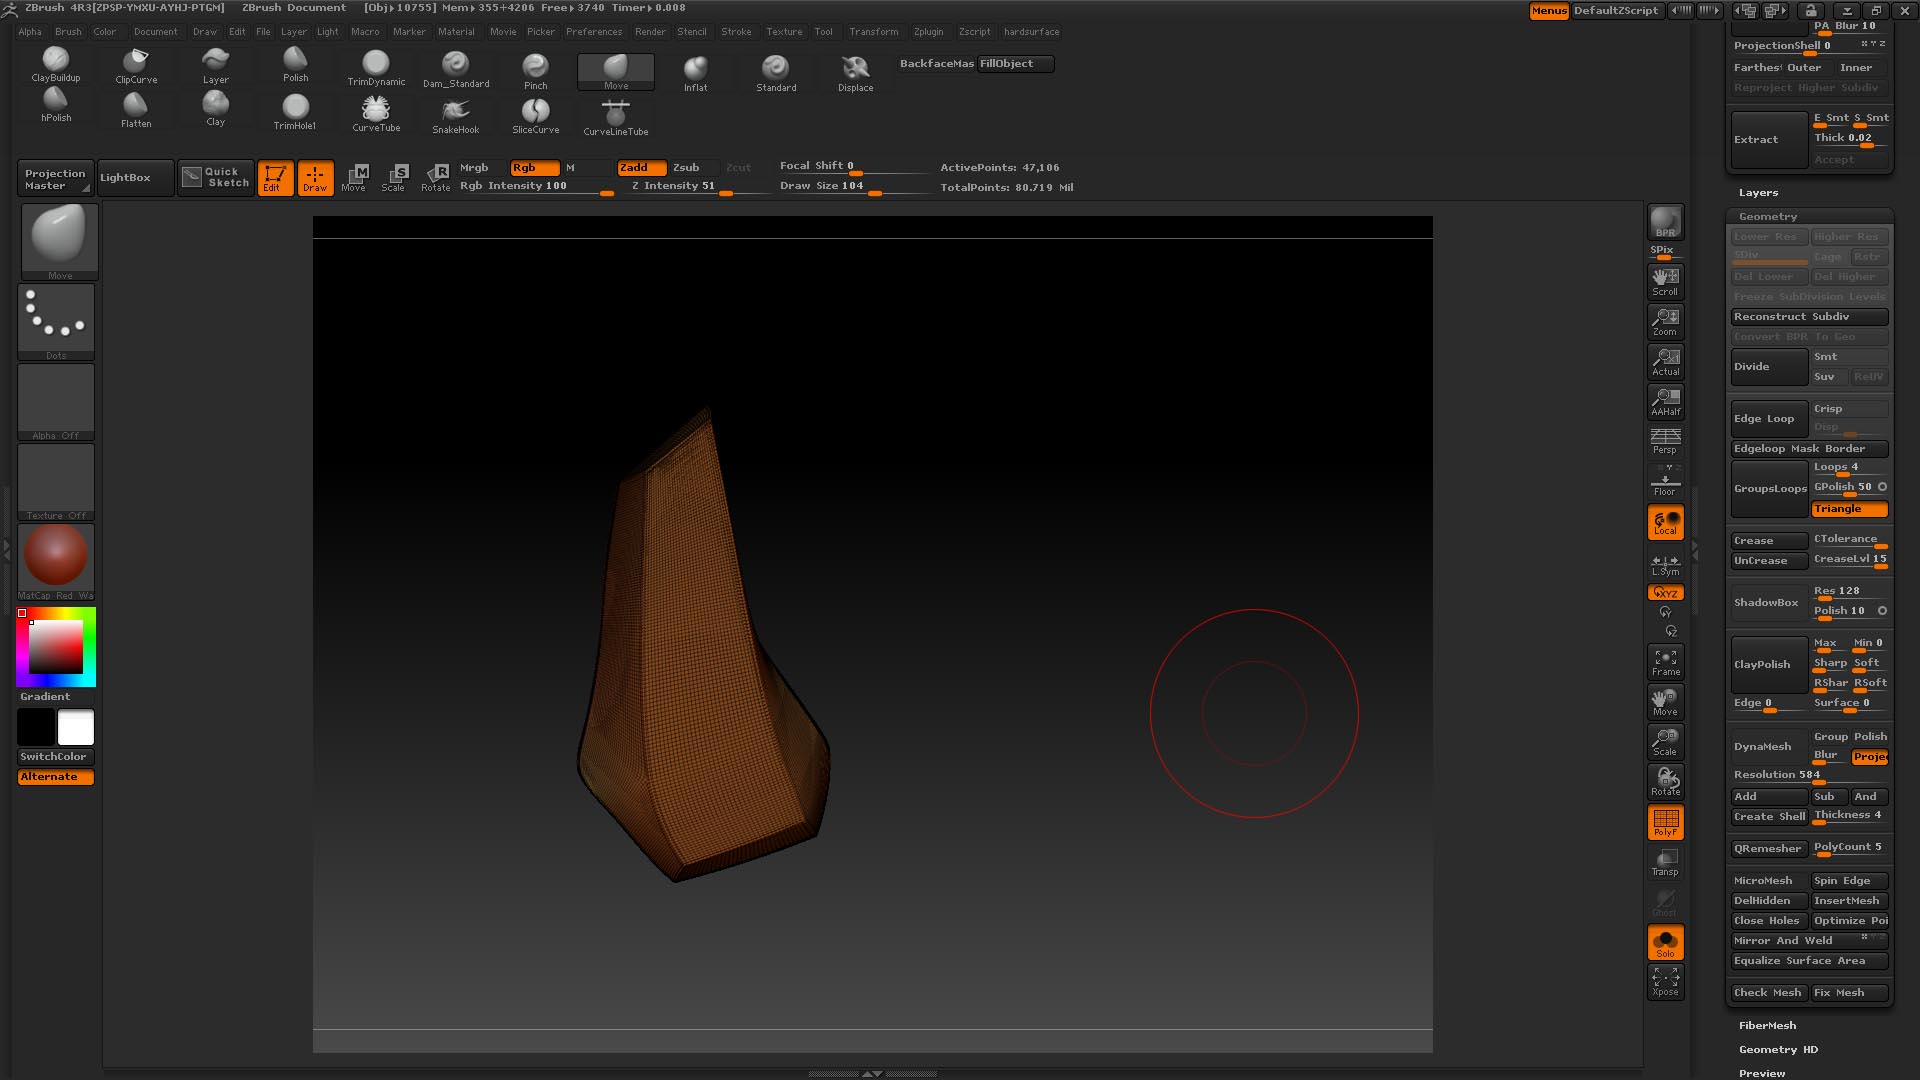Open the Zplugin menu
The width and height of the screenshot is (1920, 1080).
tap(927, 32)
